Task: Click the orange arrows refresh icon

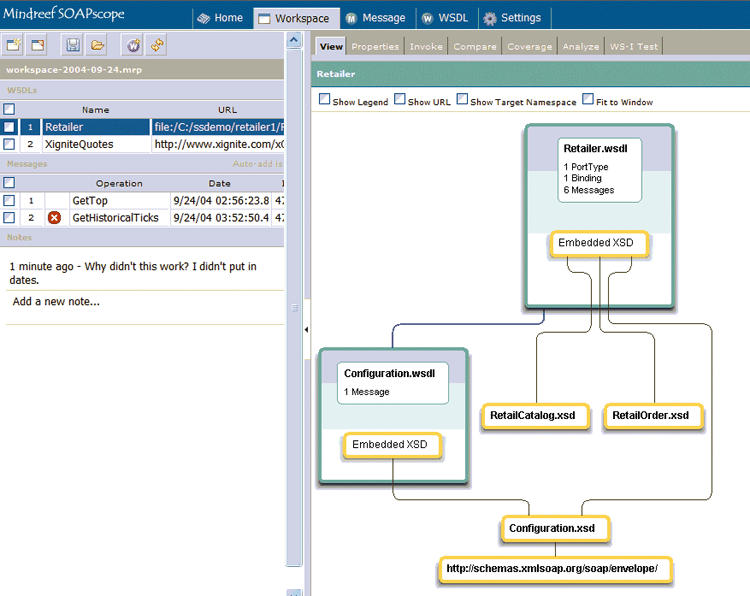Action: [157, 45]
